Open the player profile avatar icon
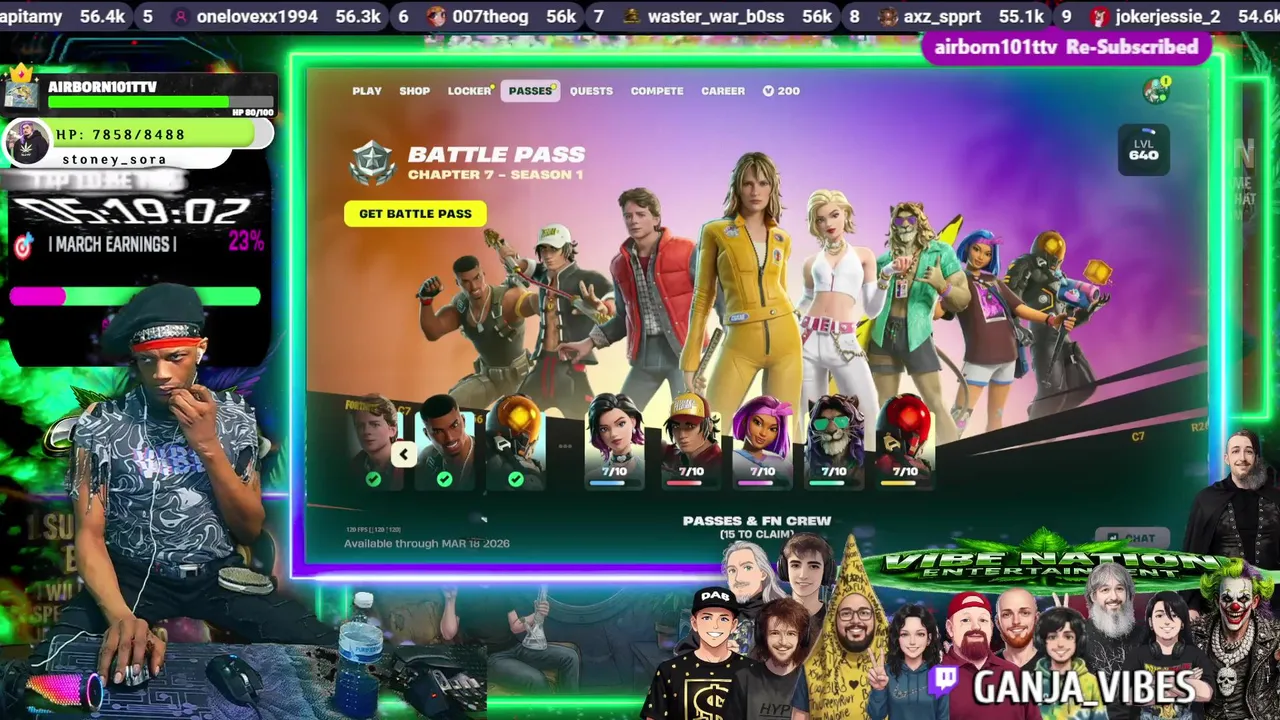Viewport: 1280px width, 720px height. (x=1156, y=90)
